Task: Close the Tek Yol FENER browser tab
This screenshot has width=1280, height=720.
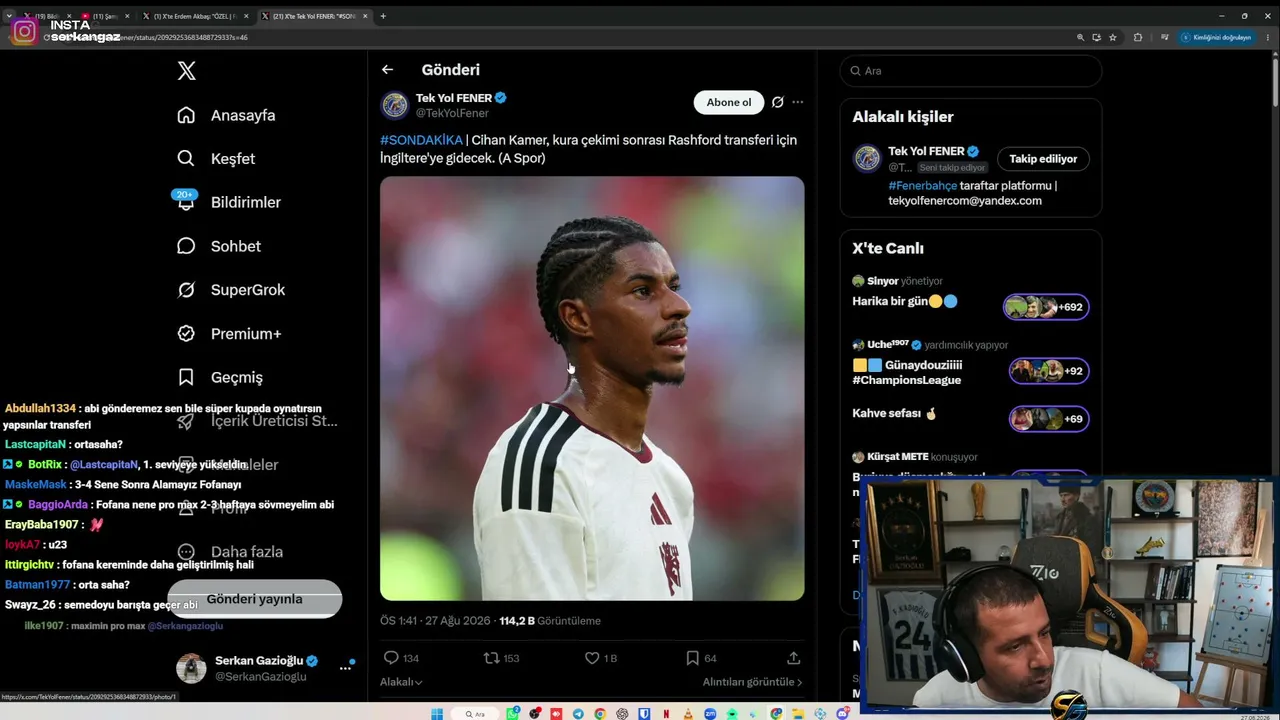Action: (365, 16)
